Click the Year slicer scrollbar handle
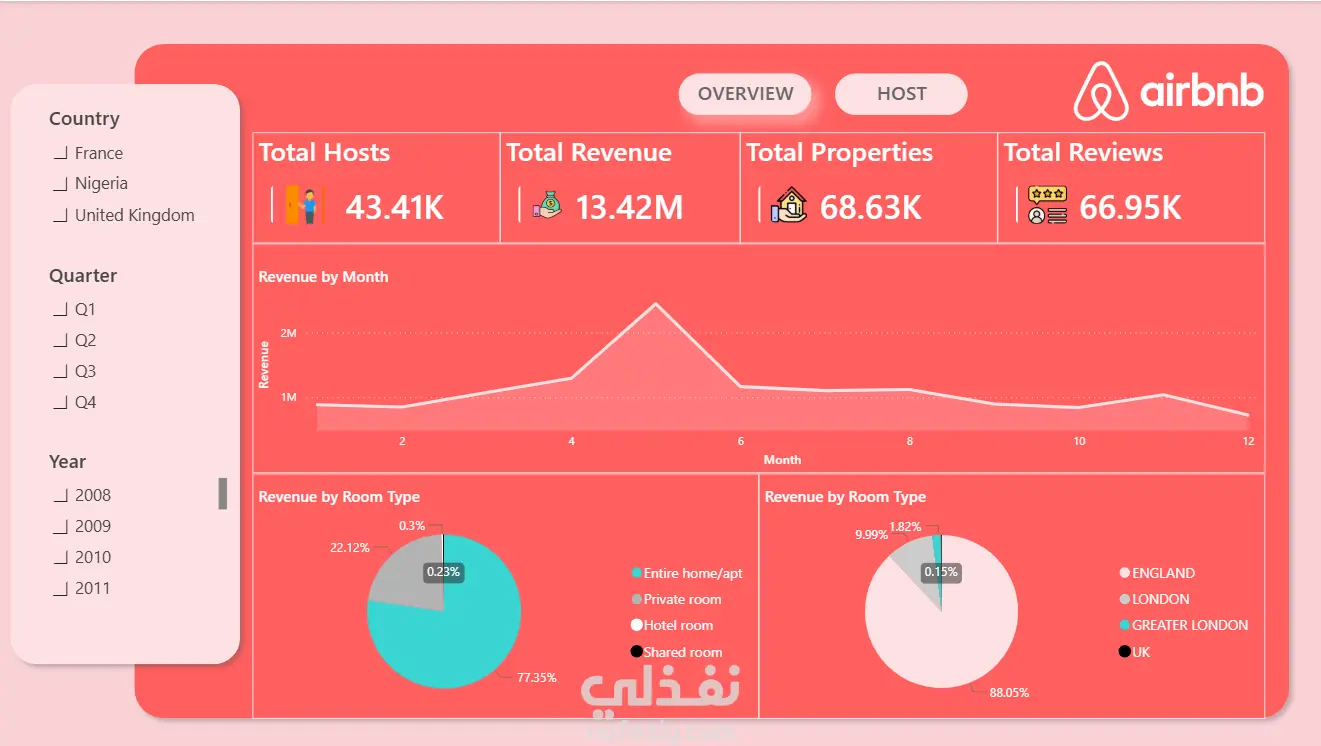Viewport: 1321px width, 746px height. 223,493
